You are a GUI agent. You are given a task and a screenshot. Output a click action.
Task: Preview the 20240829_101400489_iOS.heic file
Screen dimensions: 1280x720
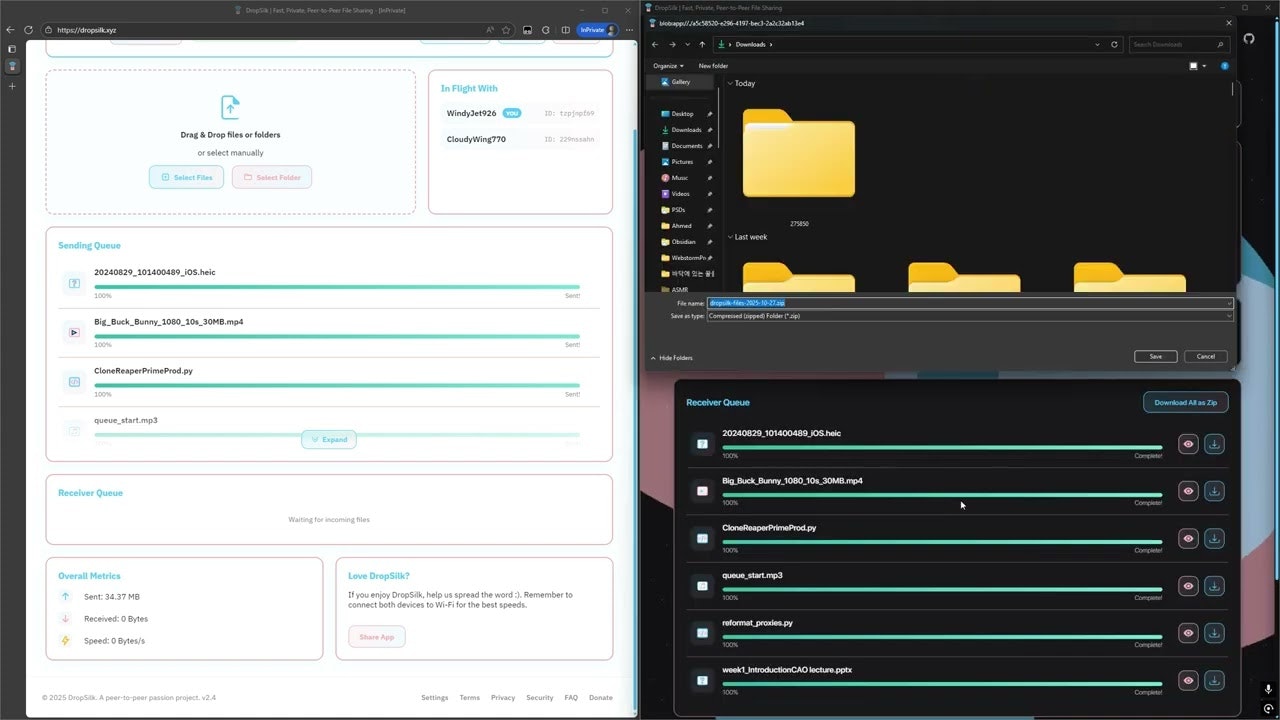1188,444
